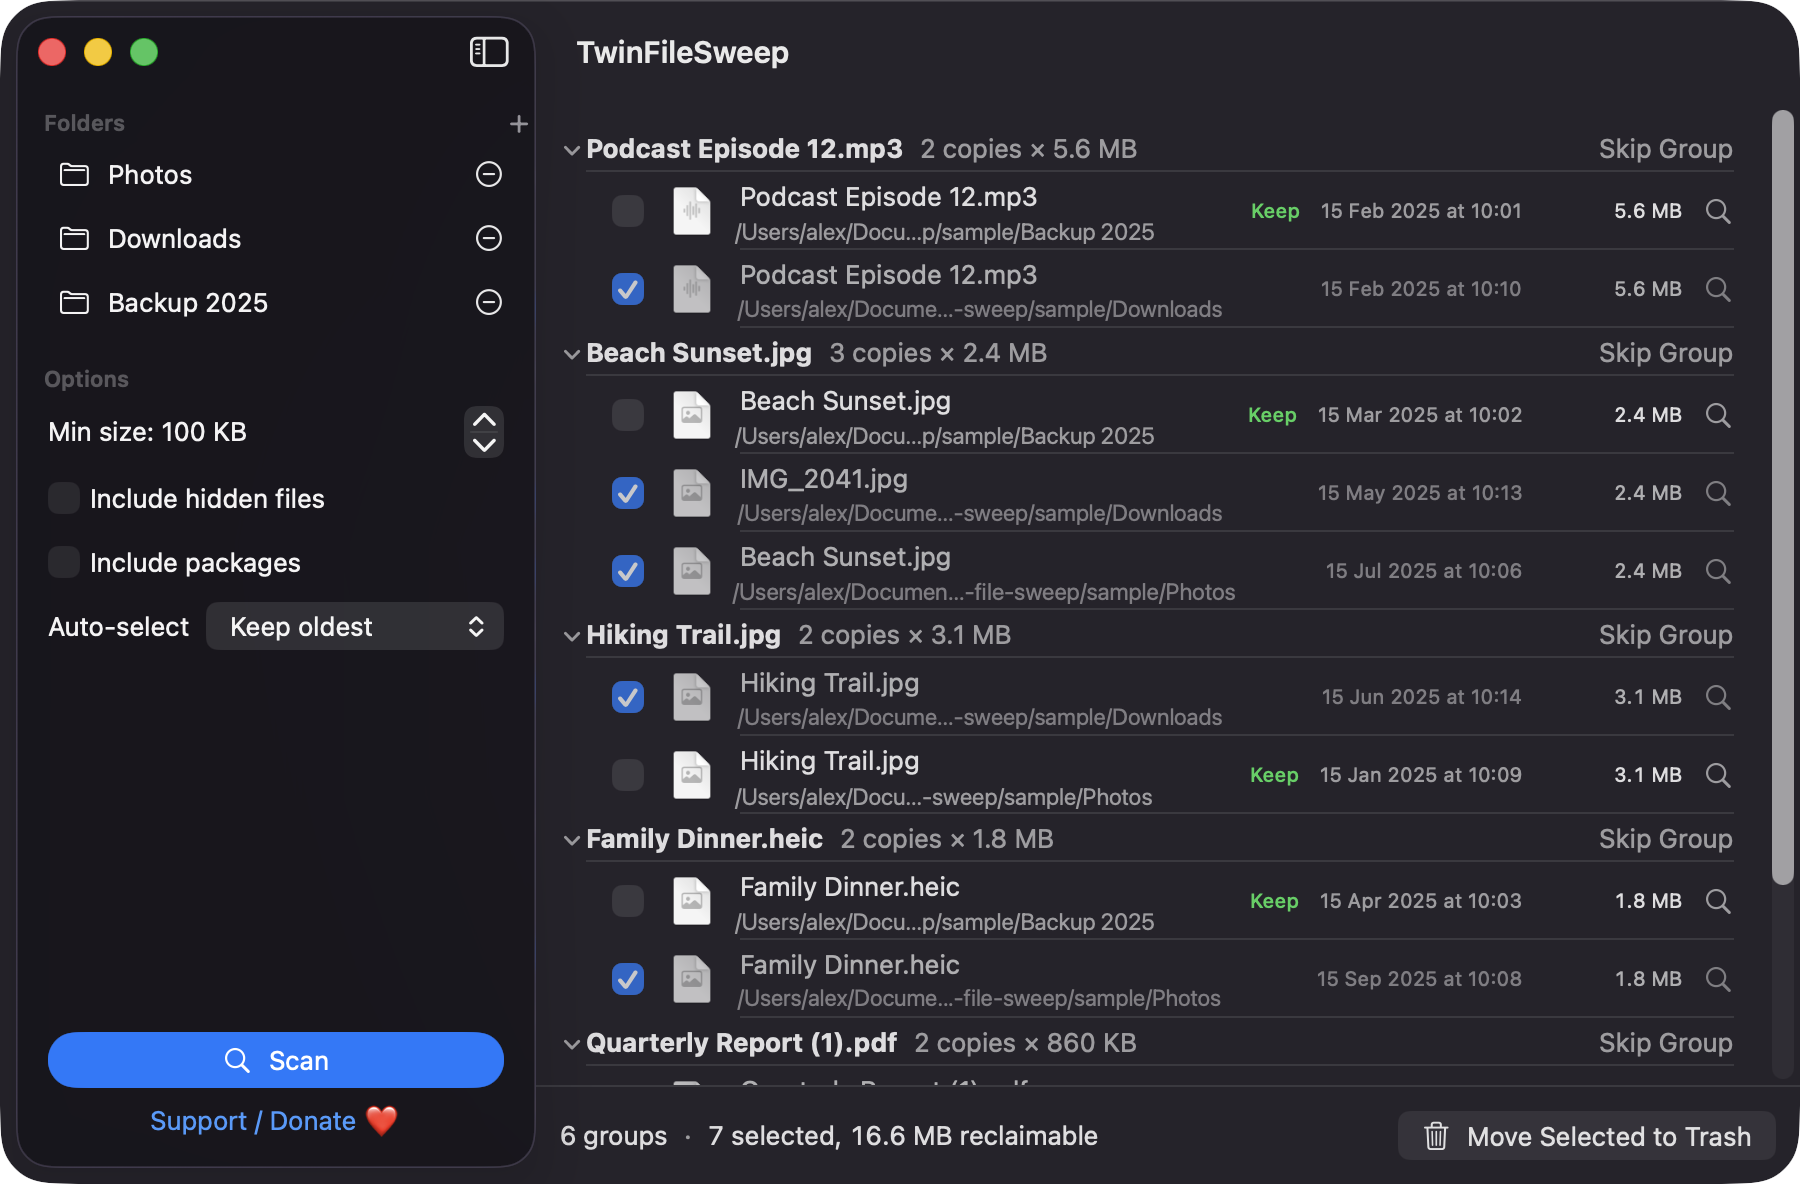Screen dimensions: 1800x1184
Task: Check Beach Sunset.jpg in Backup 2025
Action: click(x=628, y=415)
